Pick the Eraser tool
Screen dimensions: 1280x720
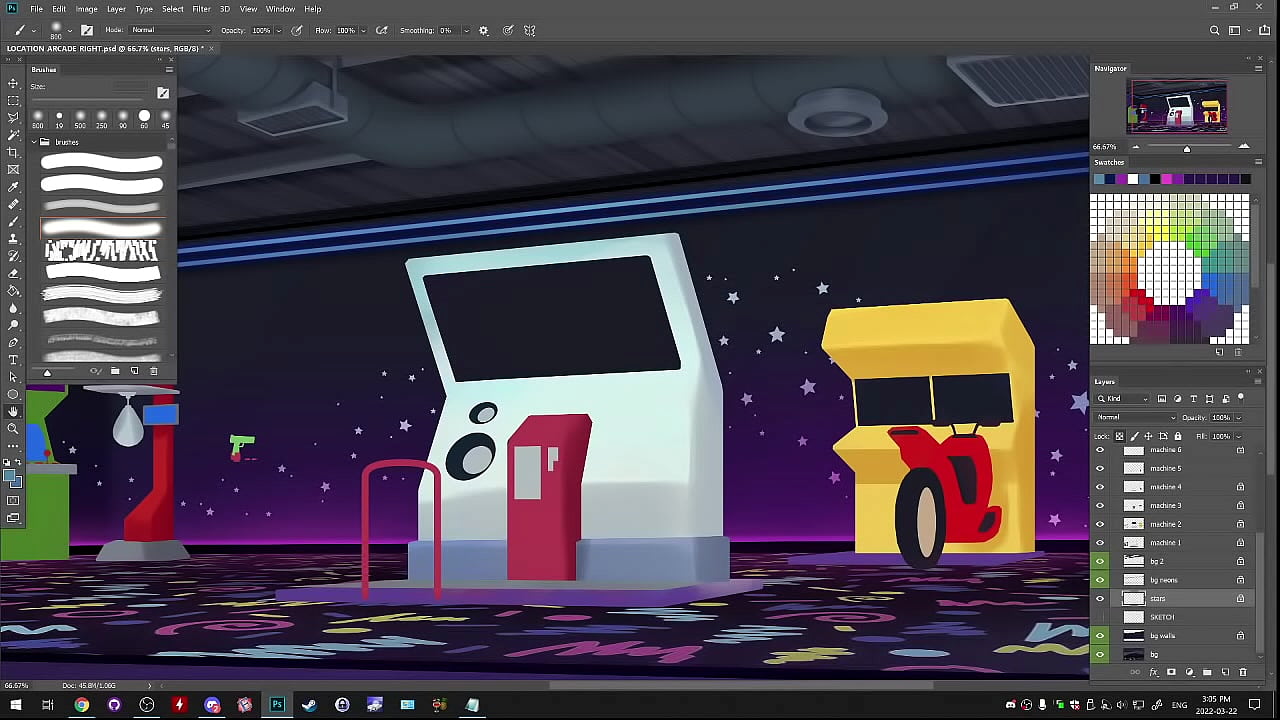pos(13,273)
